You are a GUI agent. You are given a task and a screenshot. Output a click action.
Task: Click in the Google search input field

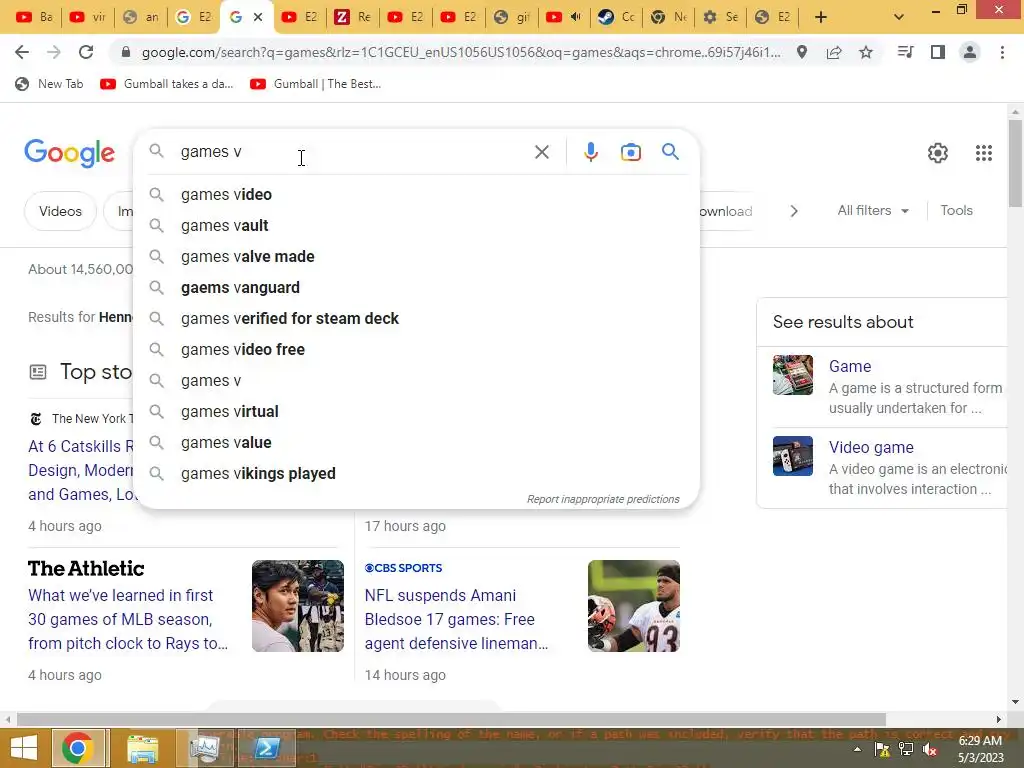pos(353,152)
